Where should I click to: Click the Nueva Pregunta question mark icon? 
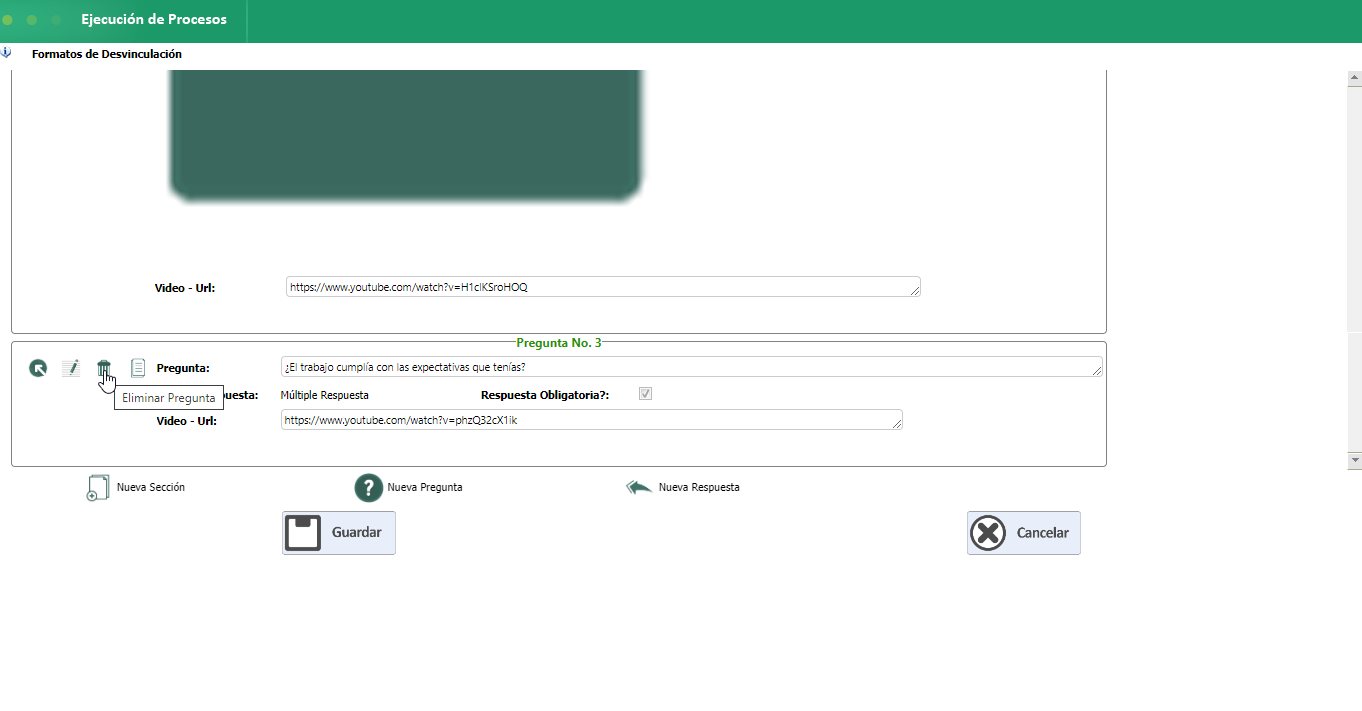click(369, 488)
